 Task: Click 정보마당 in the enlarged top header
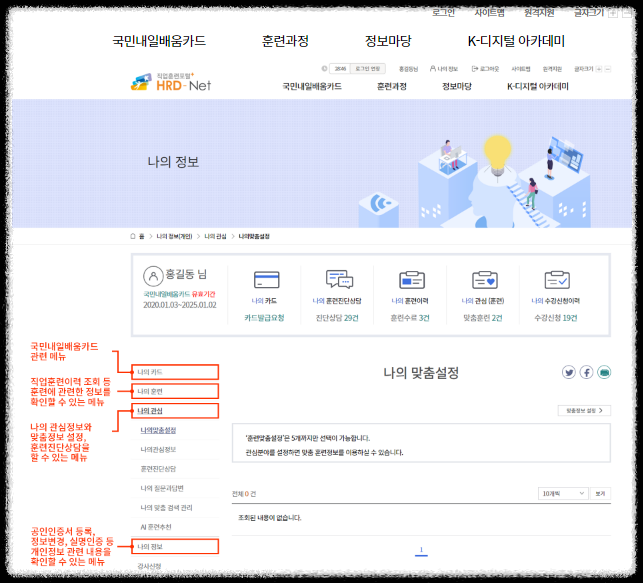click(388, 41)
